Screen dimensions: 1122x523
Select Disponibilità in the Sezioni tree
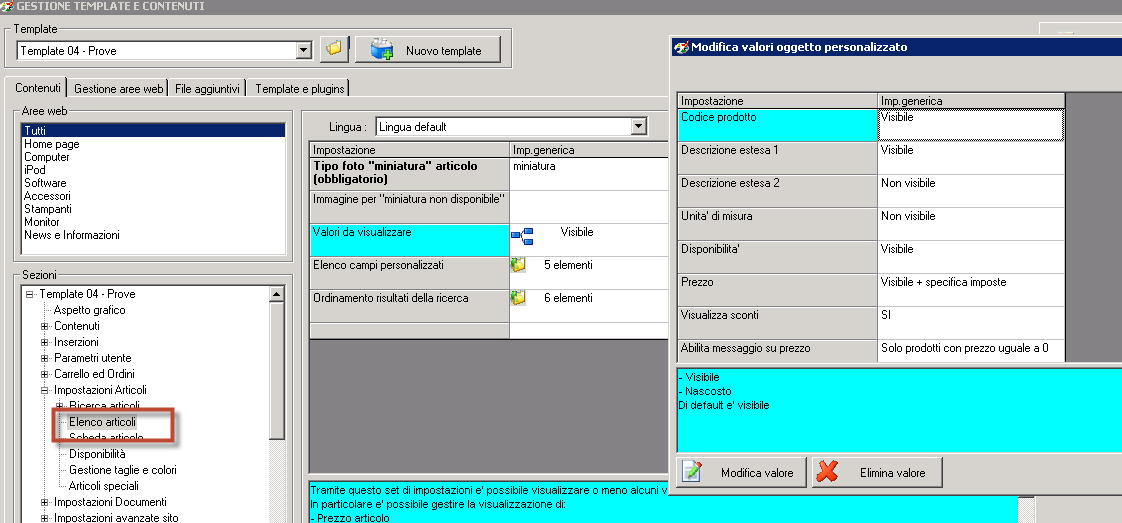pyautogui.click(x=97, y=454)
